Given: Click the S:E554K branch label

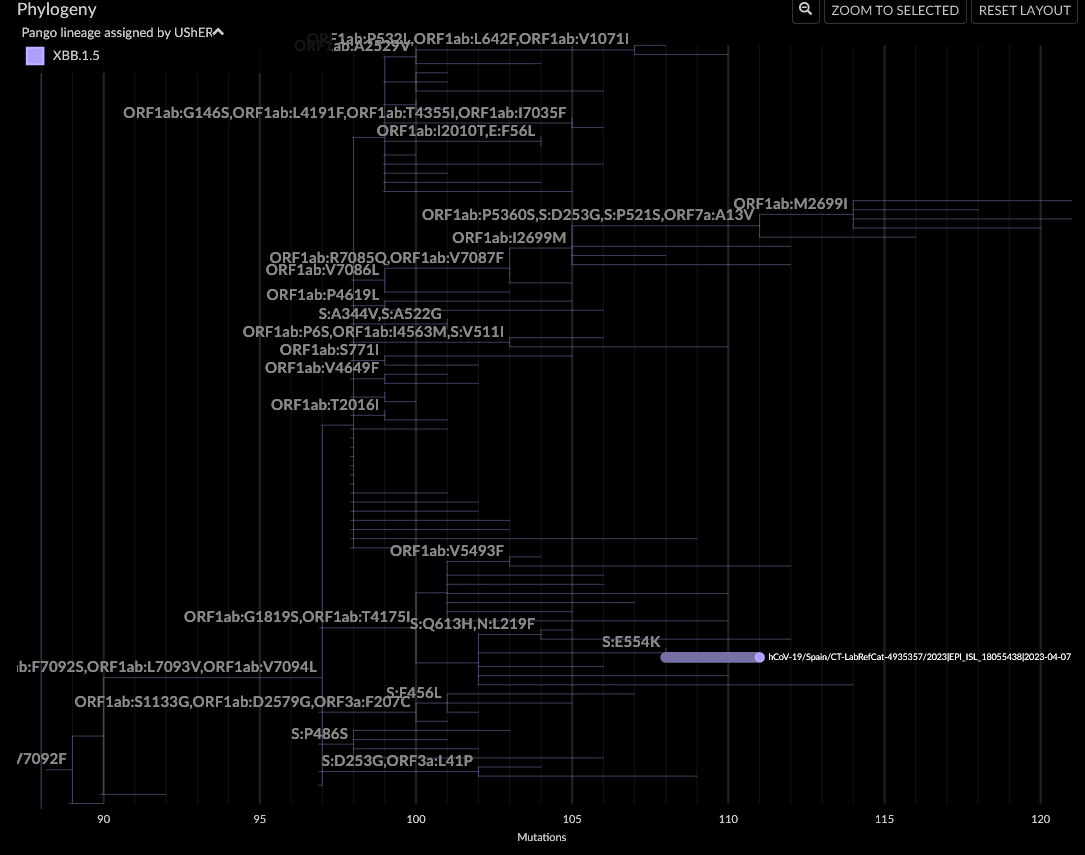Looking at the screenshot, I should (x=630, y=641).
